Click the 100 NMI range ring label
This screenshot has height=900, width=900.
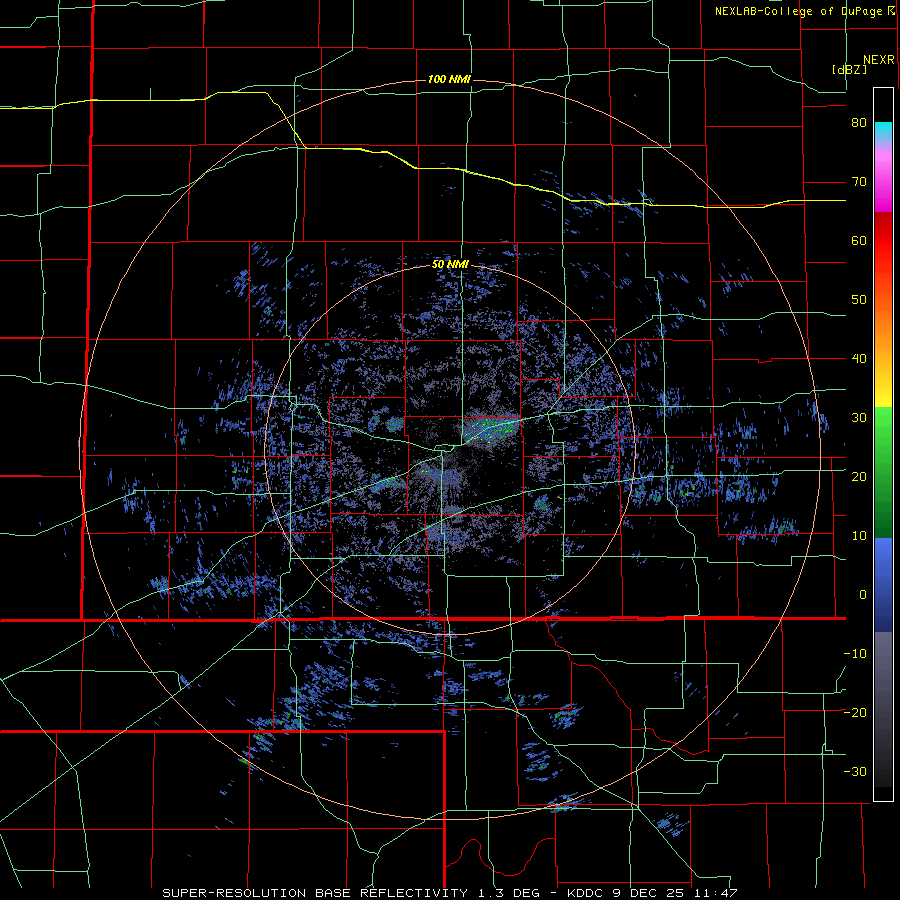click(x=449, y=79)
